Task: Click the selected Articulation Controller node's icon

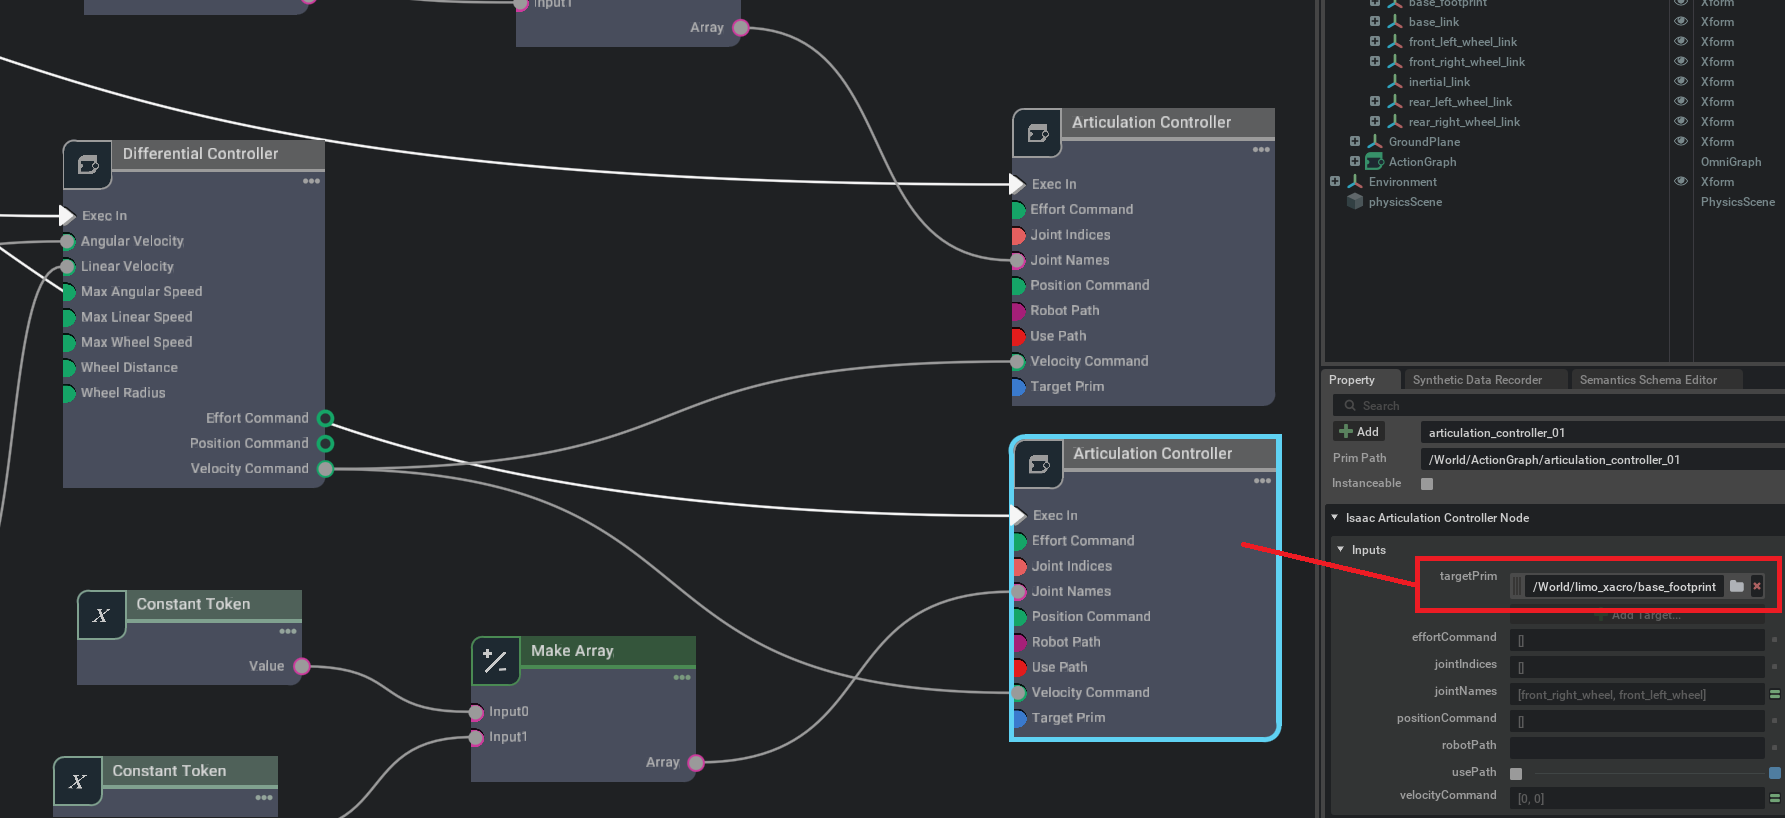Action: point(1039,465)
